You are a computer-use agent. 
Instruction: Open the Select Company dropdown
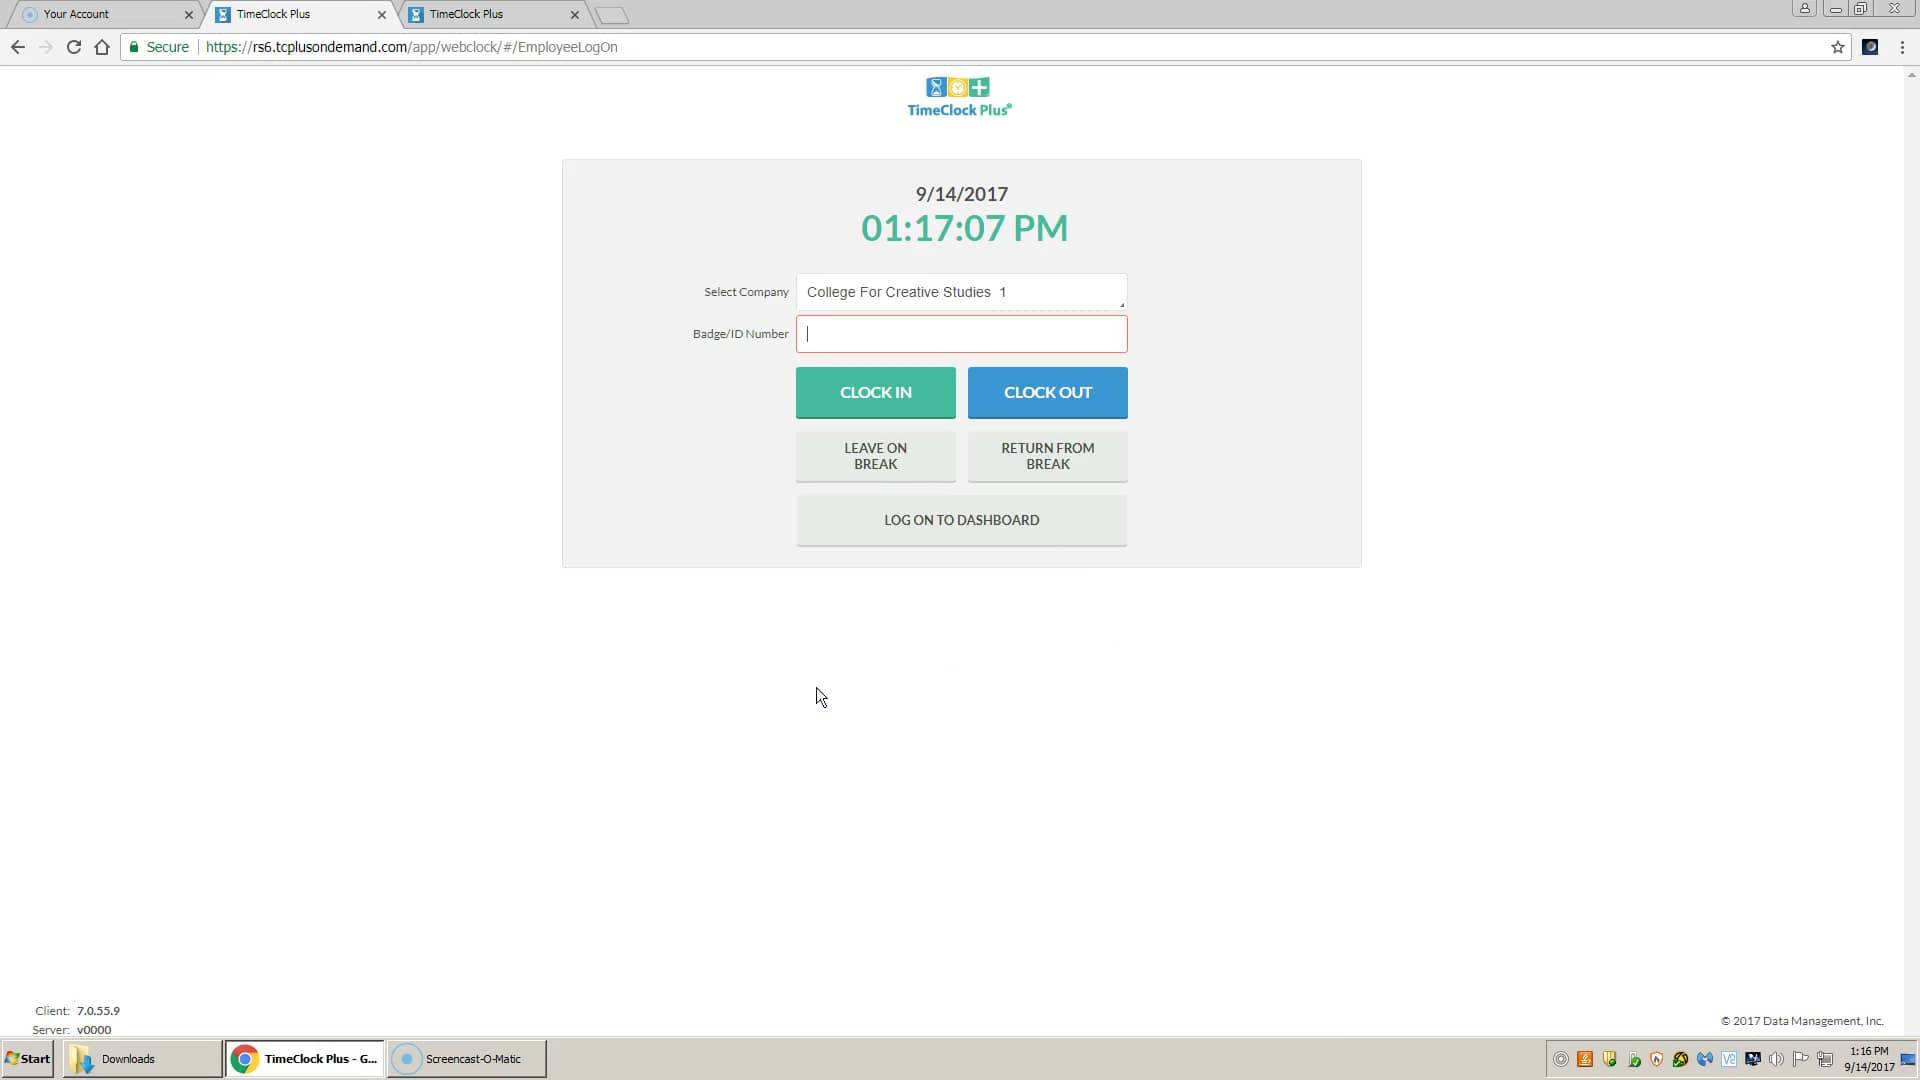[961, 292]
